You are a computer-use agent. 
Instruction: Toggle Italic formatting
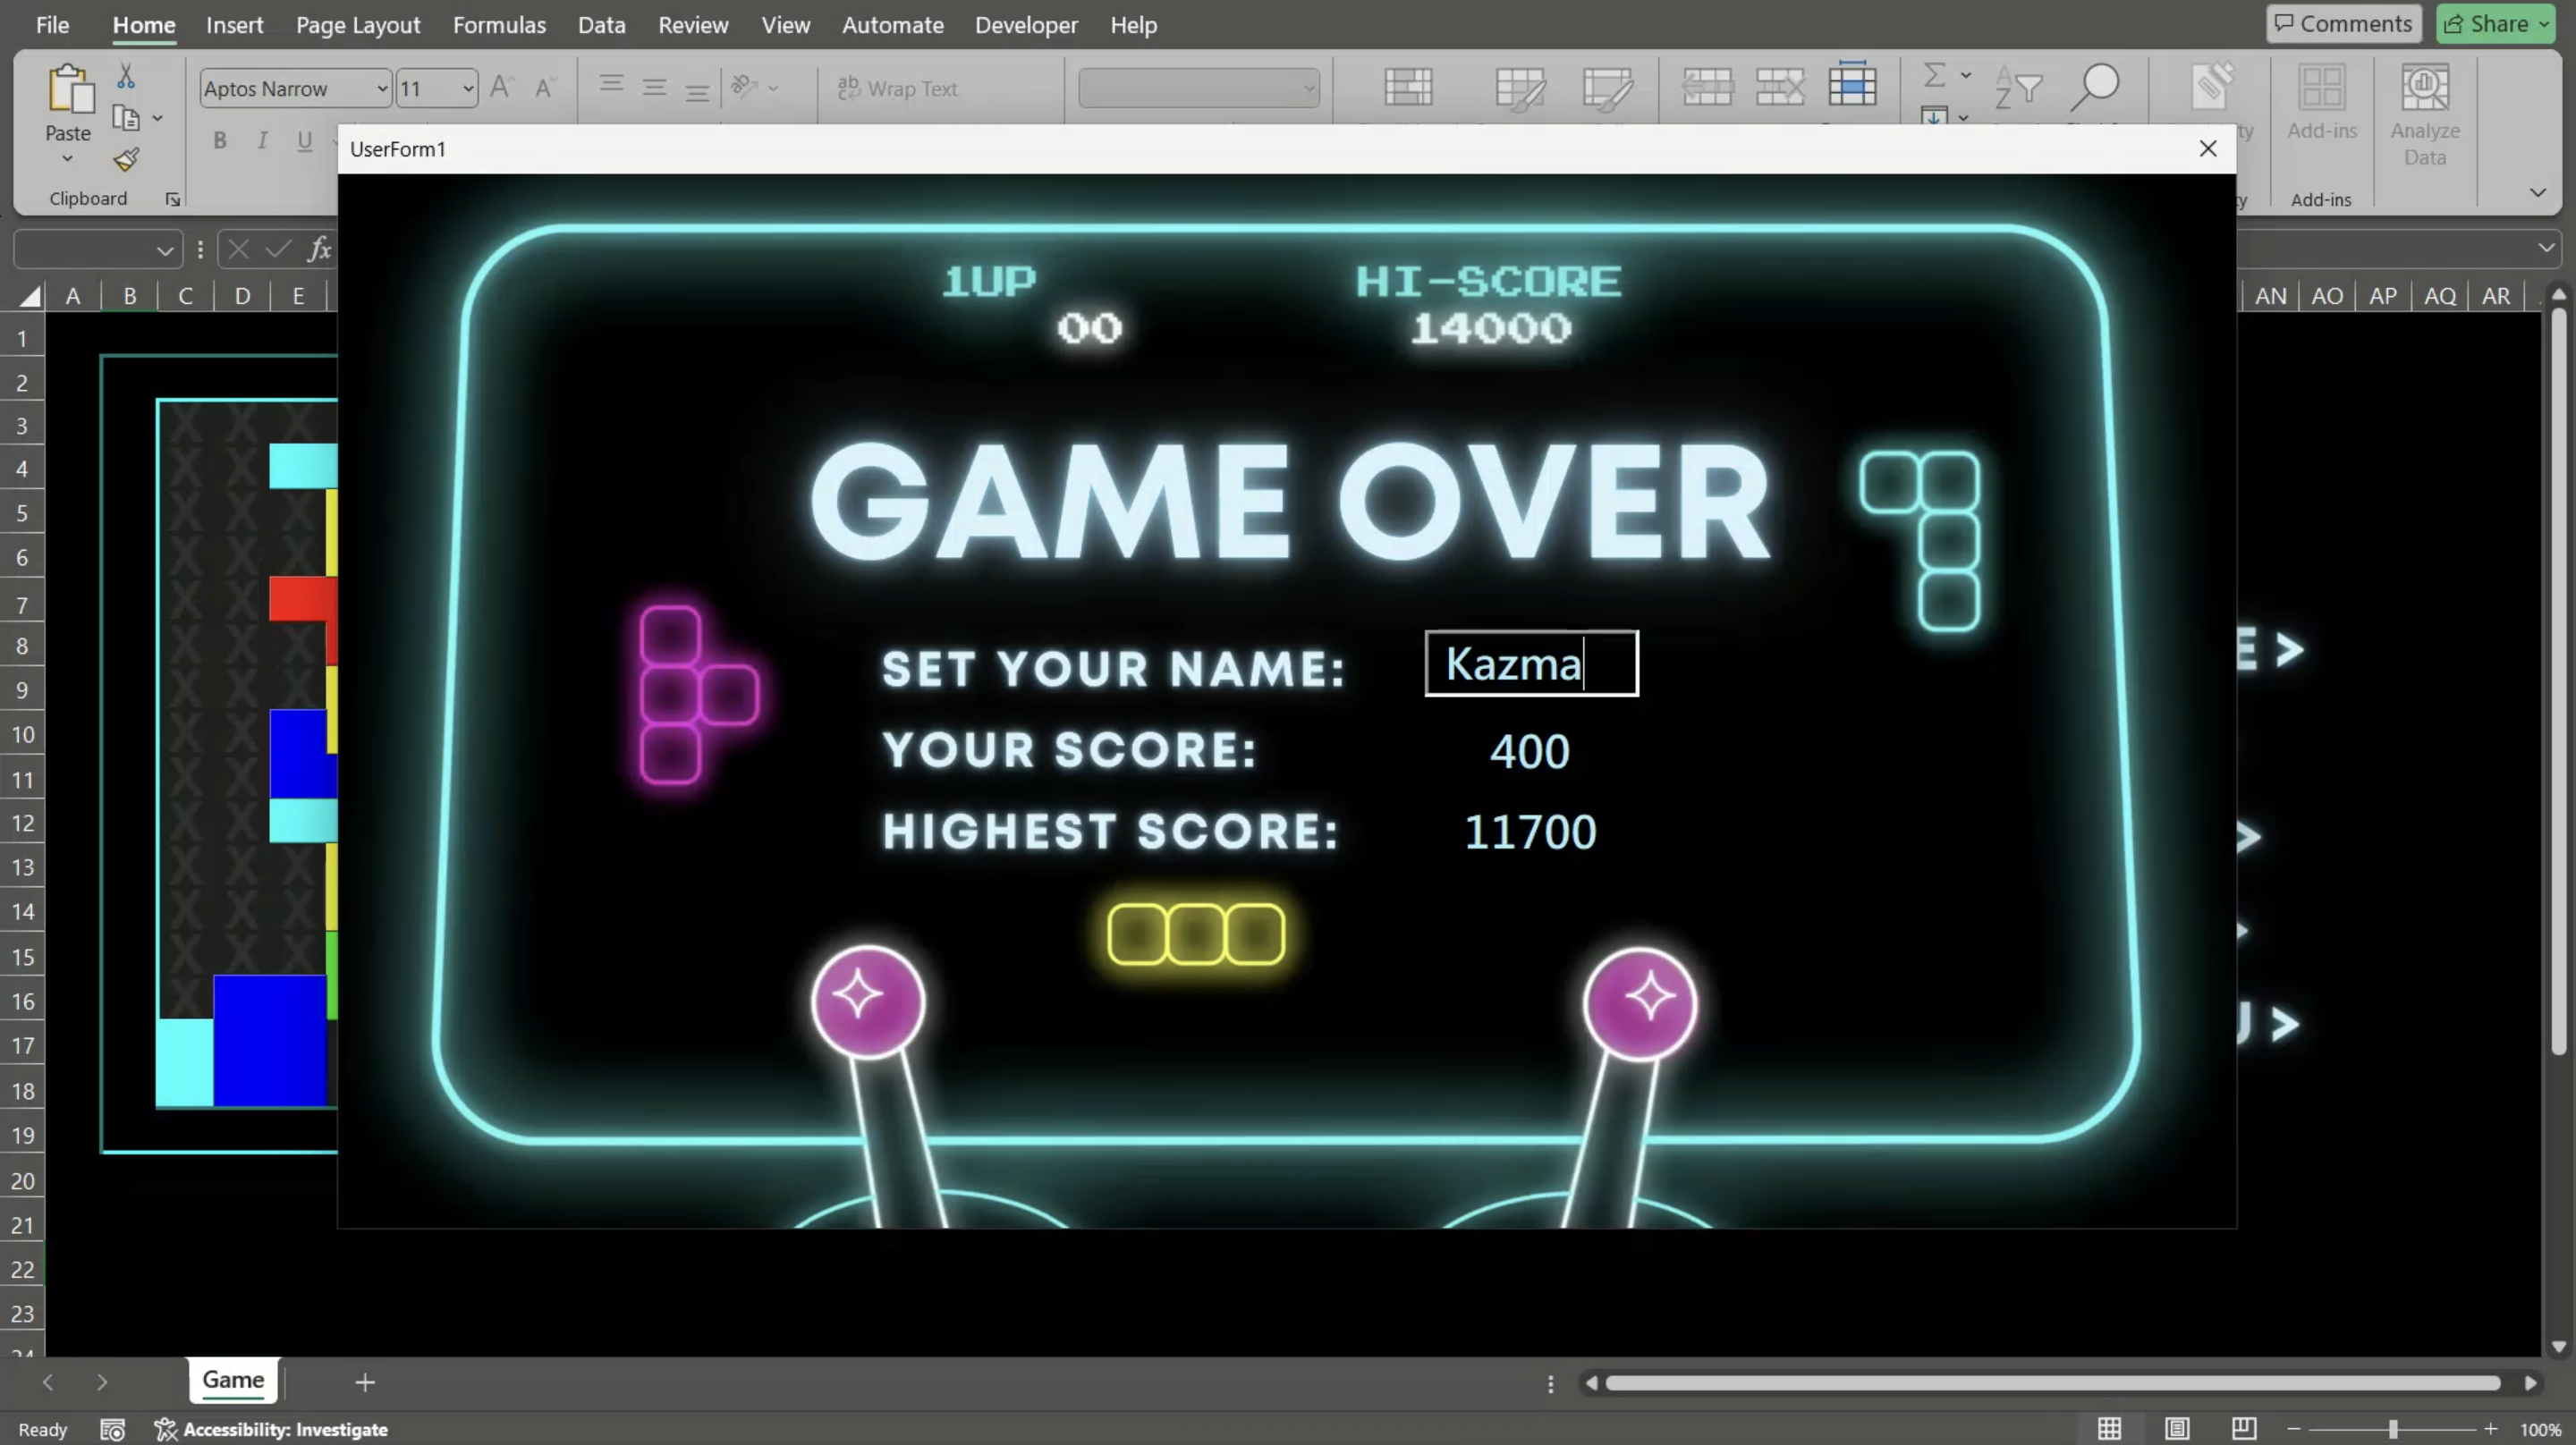click(x=262, y=141)
